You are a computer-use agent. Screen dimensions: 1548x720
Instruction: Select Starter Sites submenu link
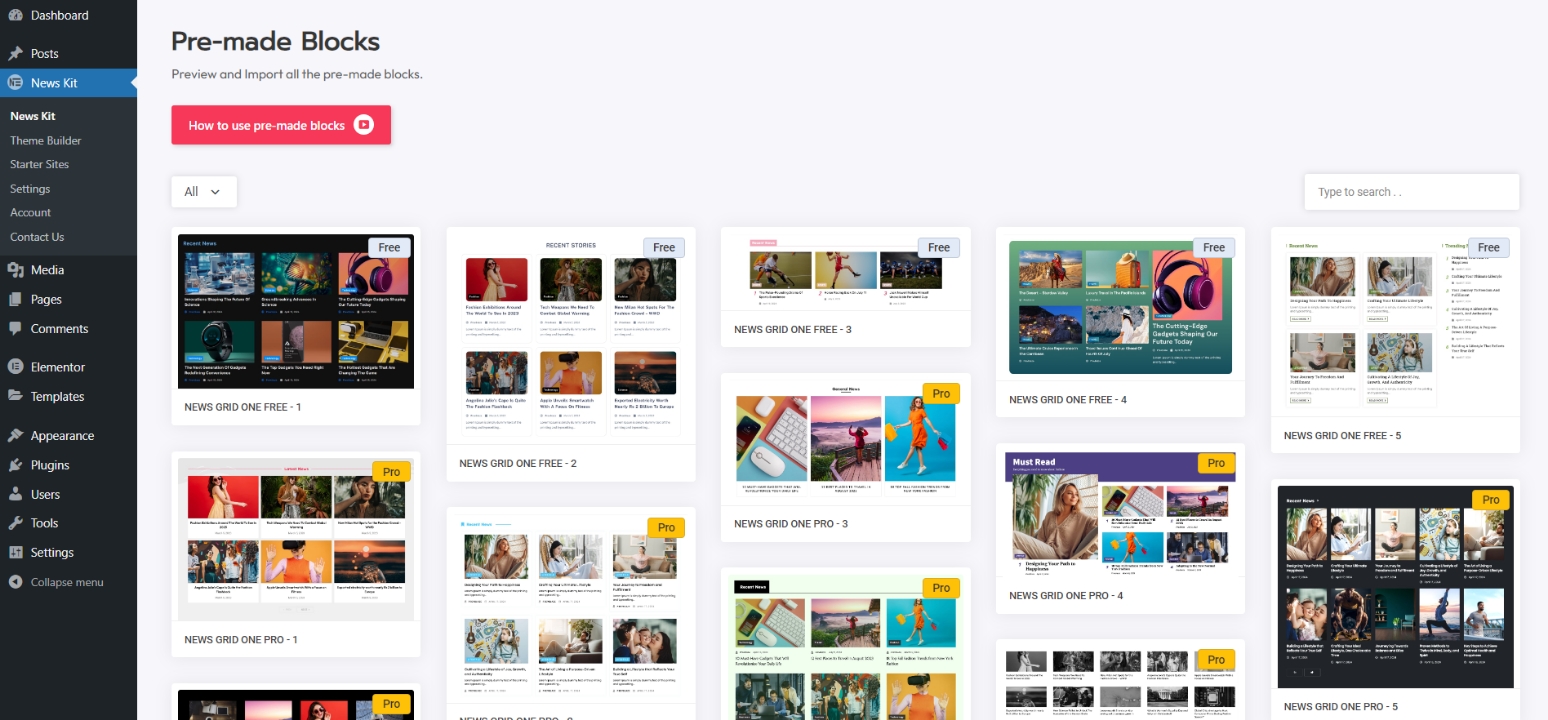(x=40, y=164)
